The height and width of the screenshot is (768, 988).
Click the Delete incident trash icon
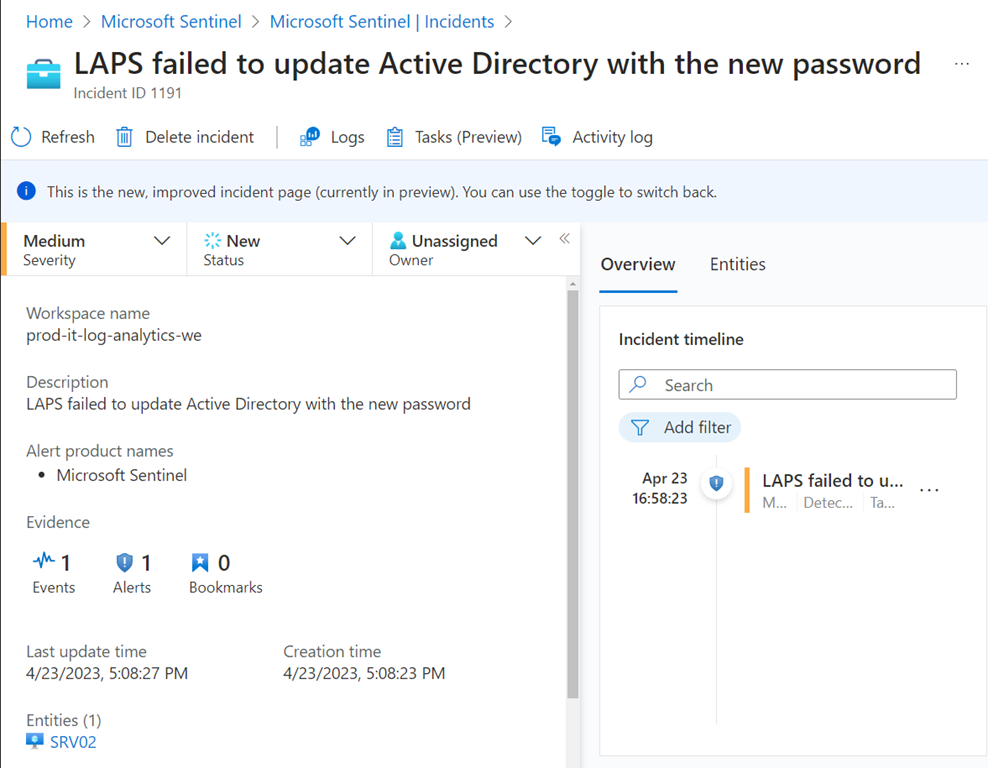(124, 137)
